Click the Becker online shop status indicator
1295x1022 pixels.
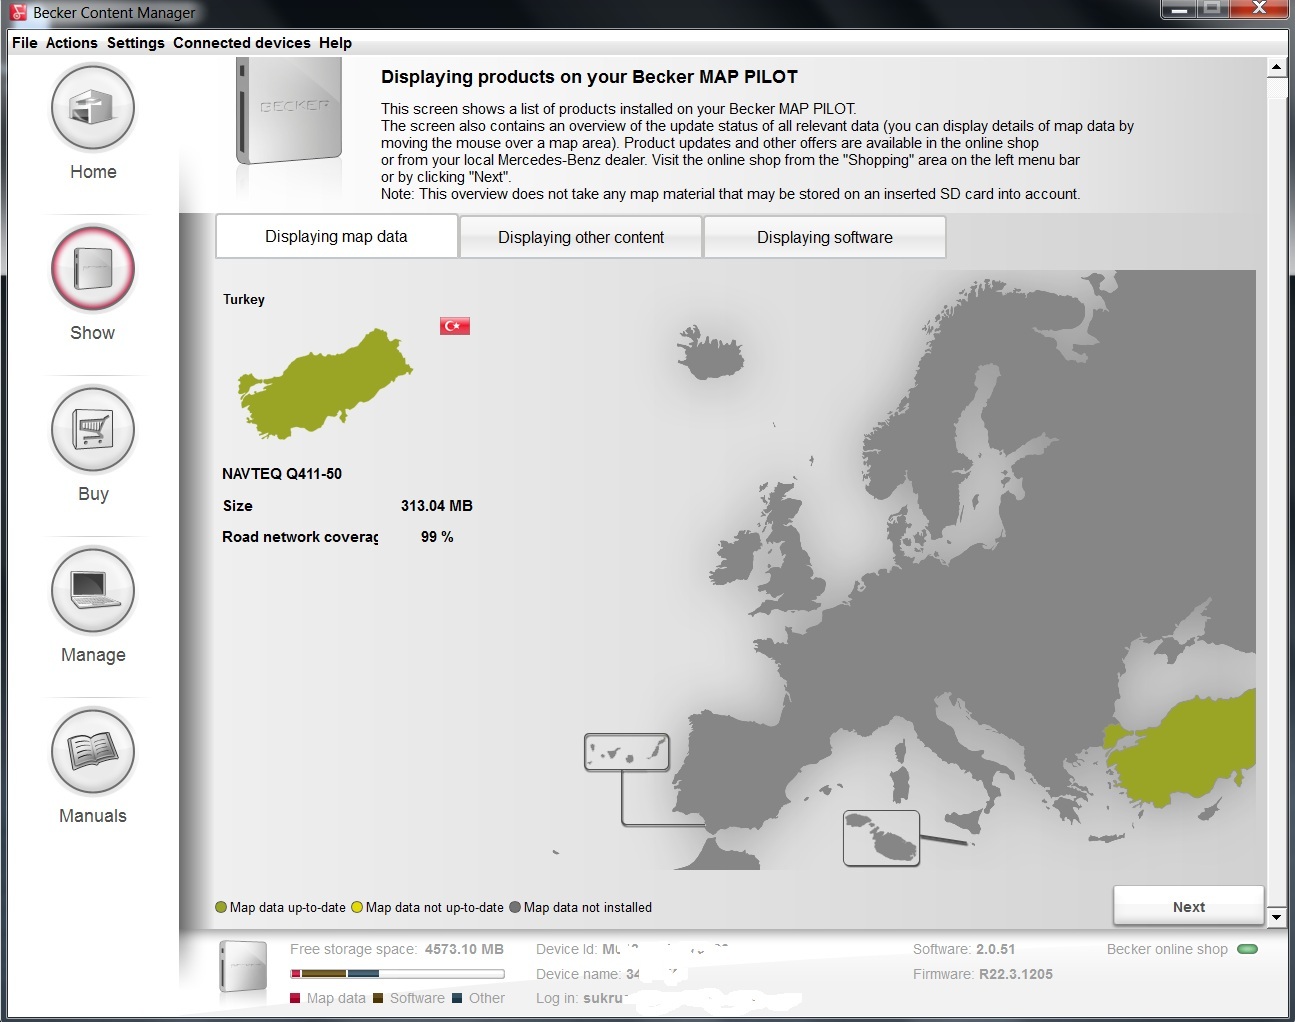pyautogui.click(x=1247, y=949)
